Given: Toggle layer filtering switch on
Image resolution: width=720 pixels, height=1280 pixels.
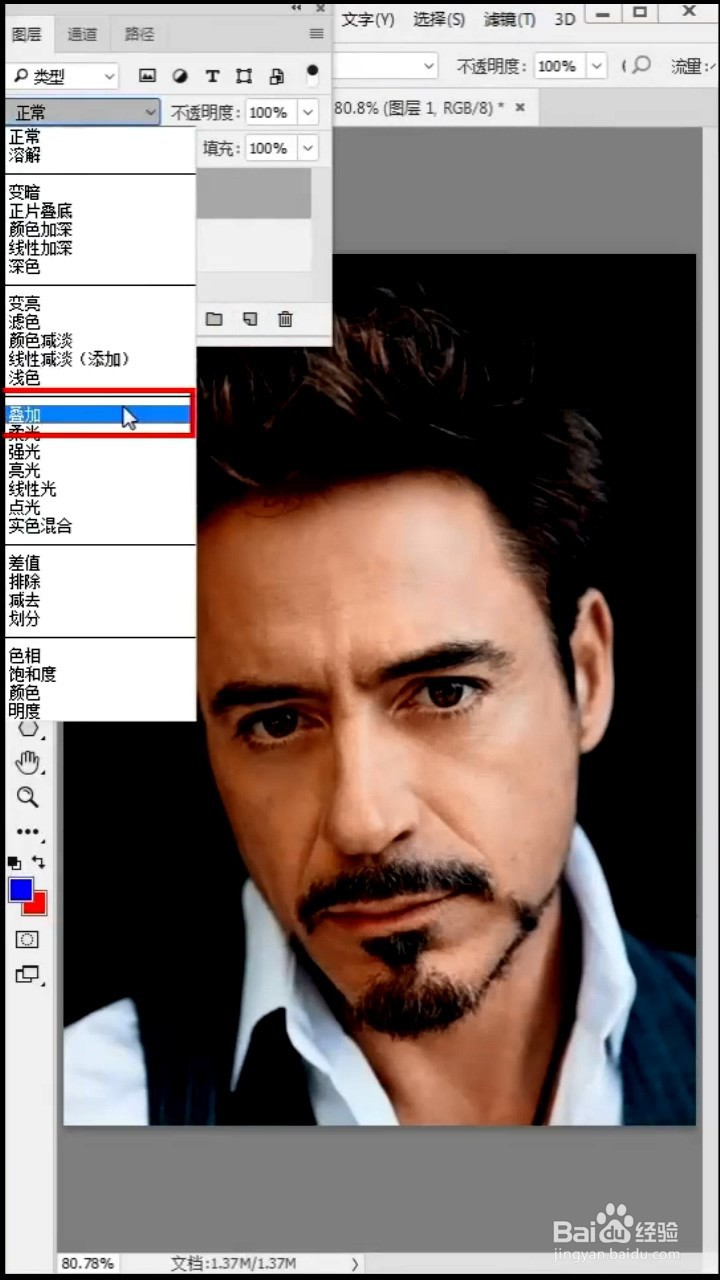Looking at the screenshot, I should [x=313, y=75].
